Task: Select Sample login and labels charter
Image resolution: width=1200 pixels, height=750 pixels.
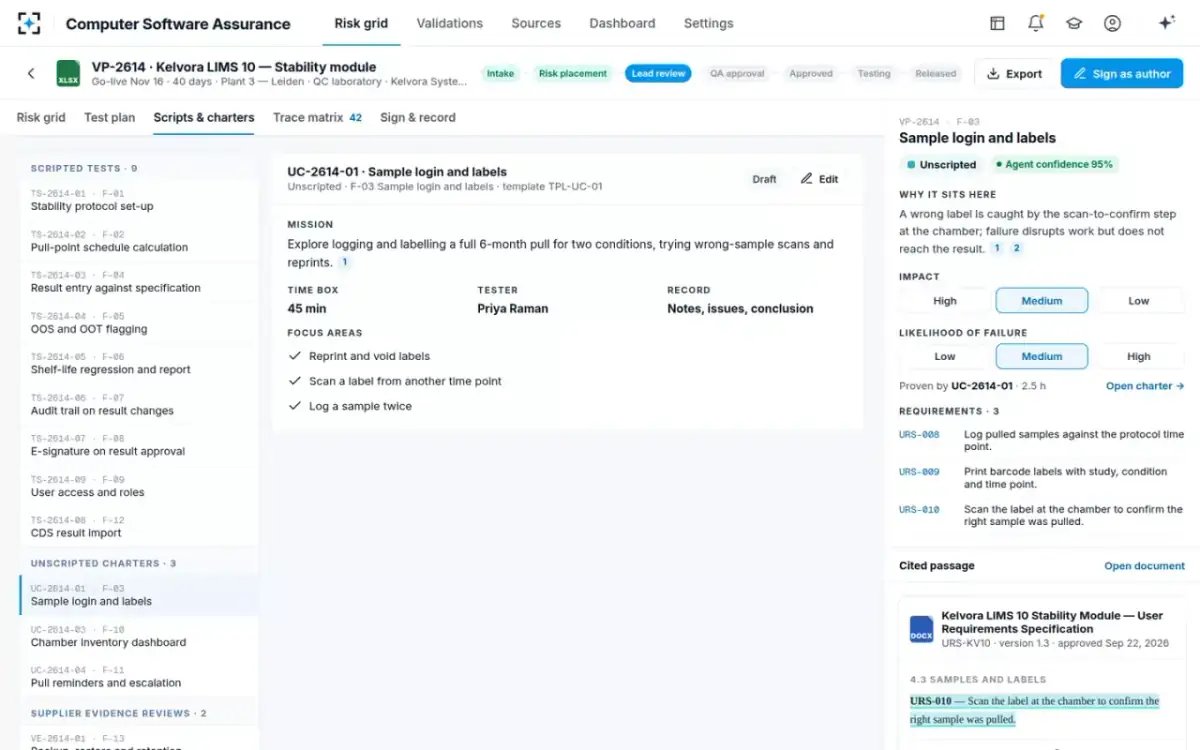Action: tap(139, 595)
